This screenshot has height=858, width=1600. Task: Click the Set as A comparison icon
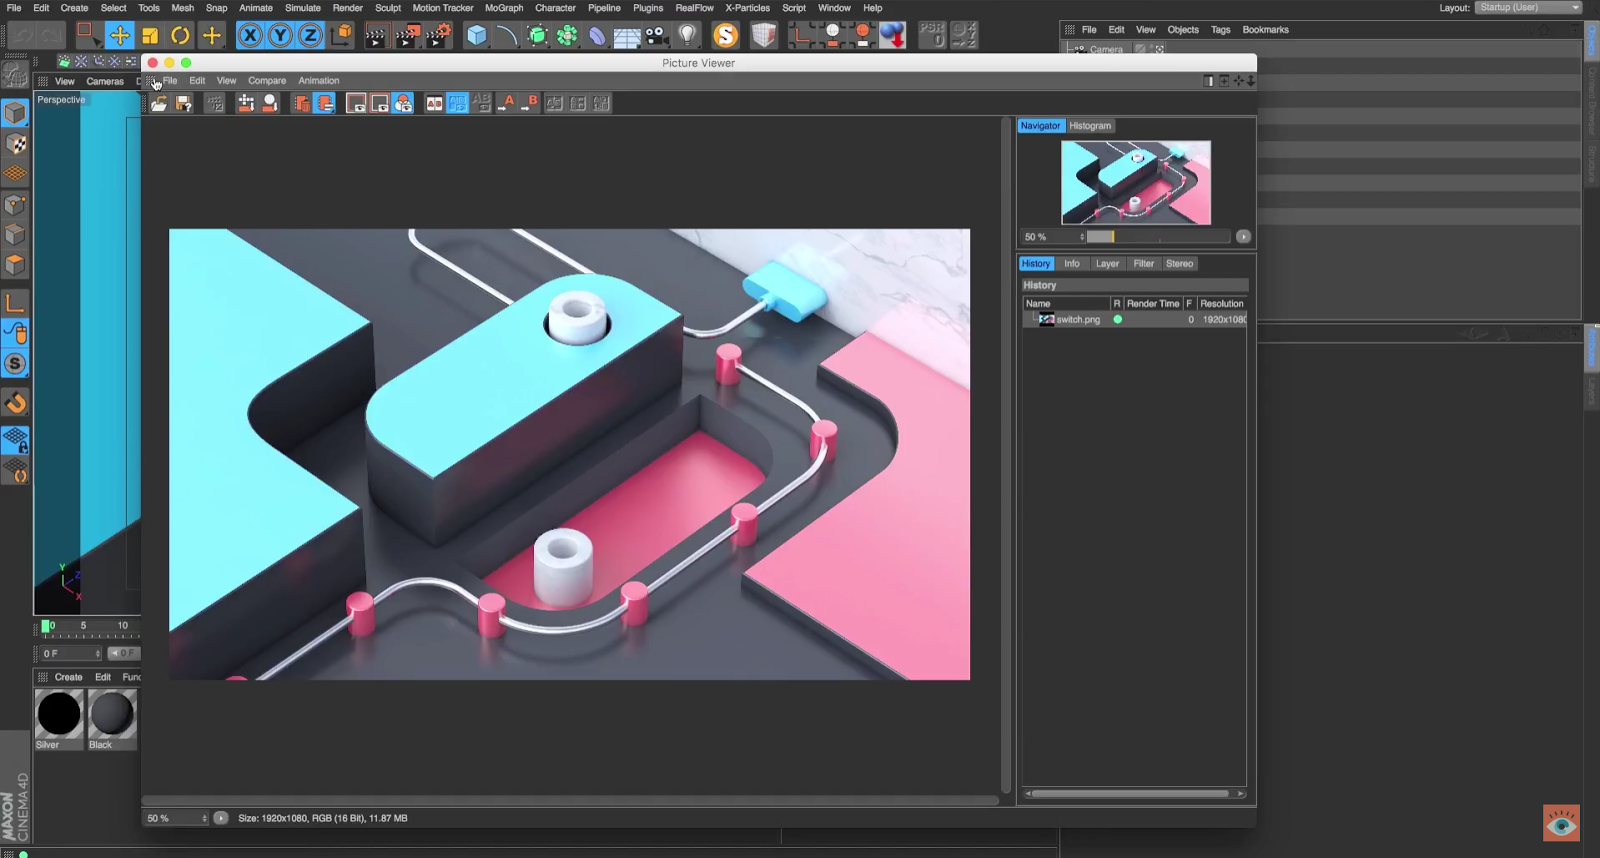tap(507, 103)
